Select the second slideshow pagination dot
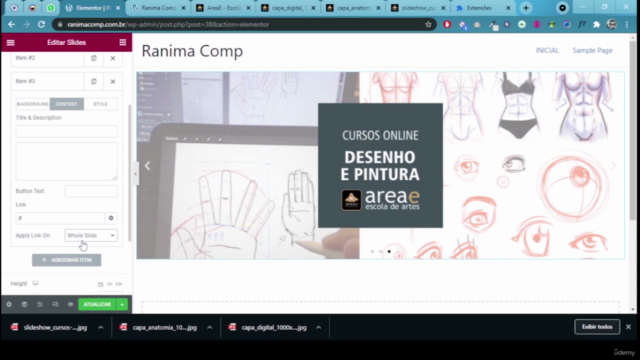640x360 pixels. [381, 251]
